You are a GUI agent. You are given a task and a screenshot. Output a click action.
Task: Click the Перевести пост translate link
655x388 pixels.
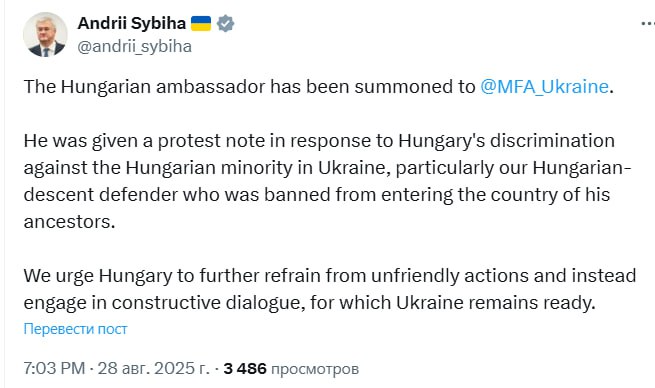coord(75,329)
